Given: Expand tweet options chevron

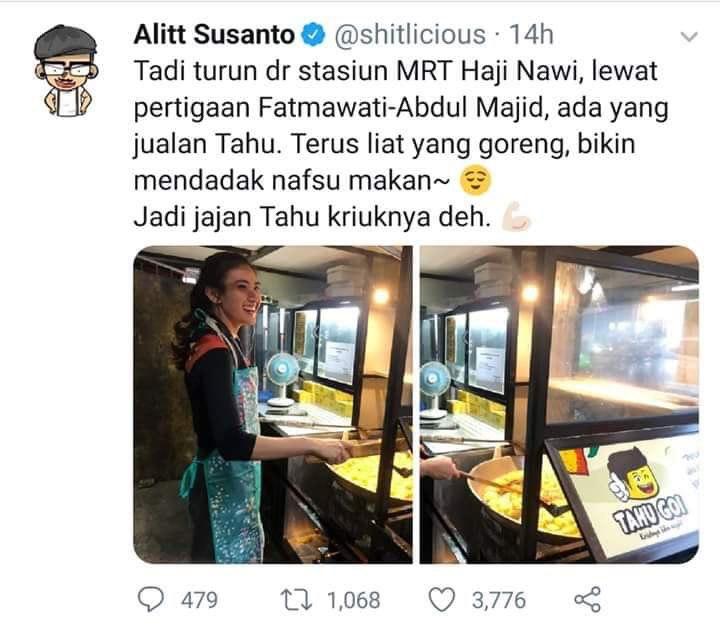Looking at the screenshot, I should coord(689,36).
